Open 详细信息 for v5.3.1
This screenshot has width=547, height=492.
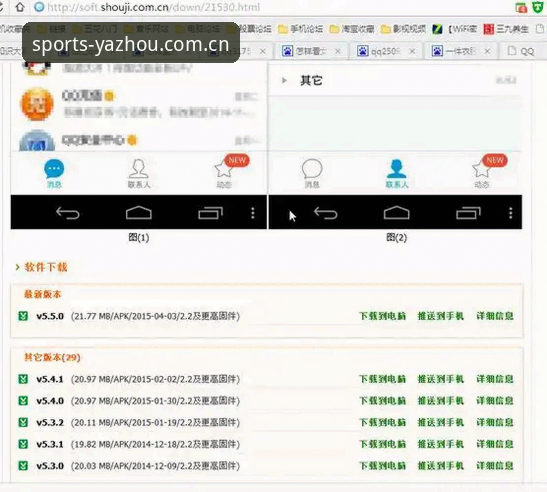[495, 444]
